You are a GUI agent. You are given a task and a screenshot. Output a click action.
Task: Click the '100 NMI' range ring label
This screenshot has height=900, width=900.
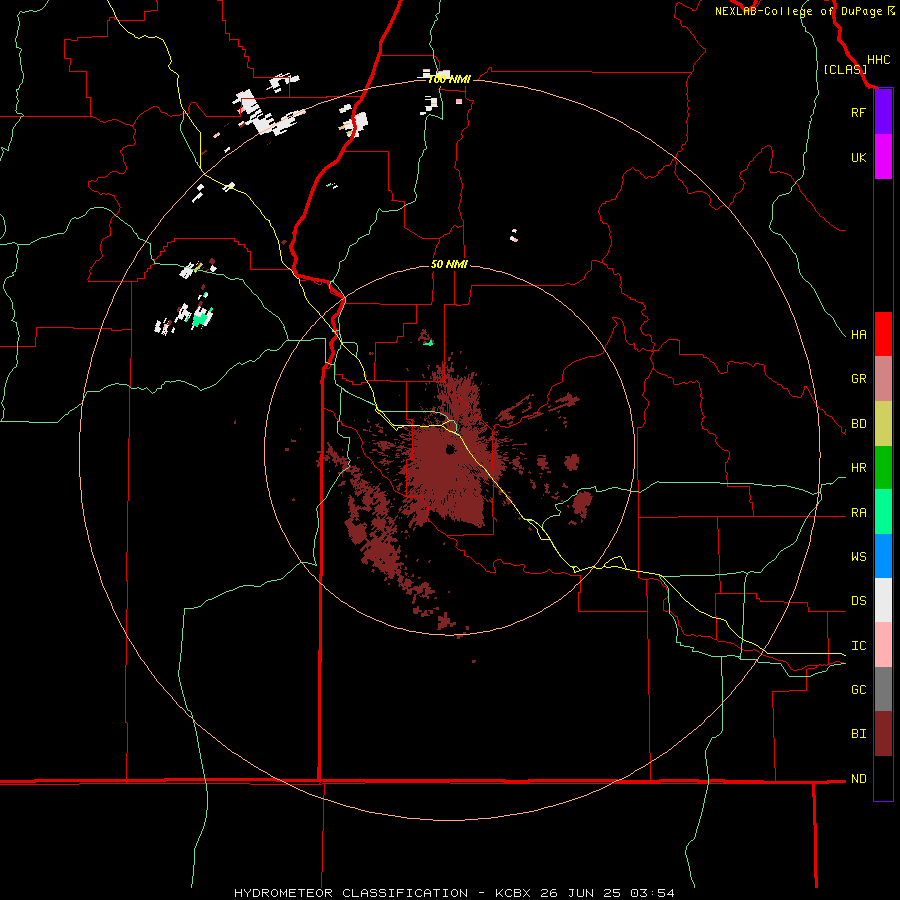coord(449,79)
